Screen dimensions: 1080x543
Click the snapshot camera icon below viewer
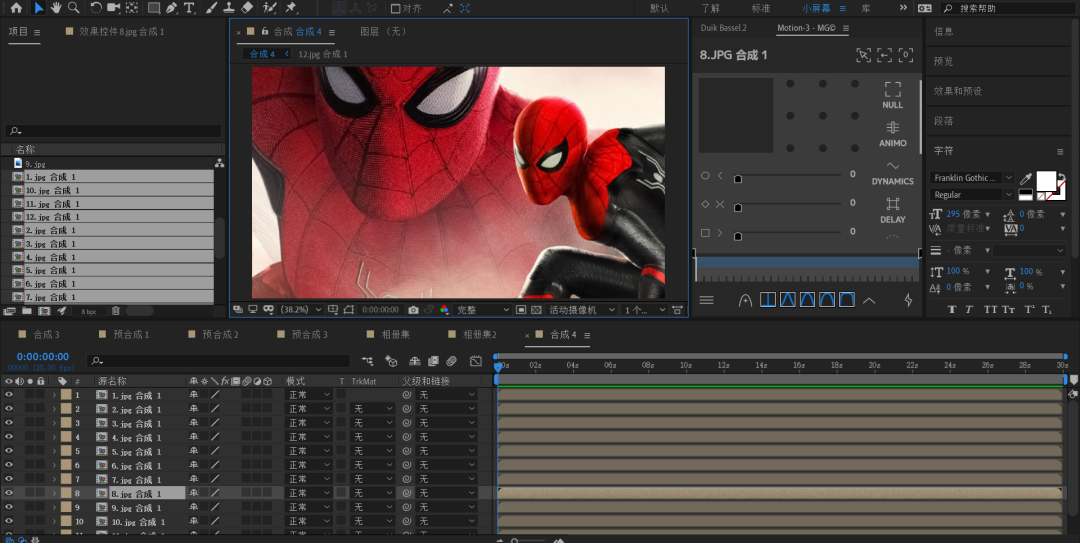[x=413, y=310]
